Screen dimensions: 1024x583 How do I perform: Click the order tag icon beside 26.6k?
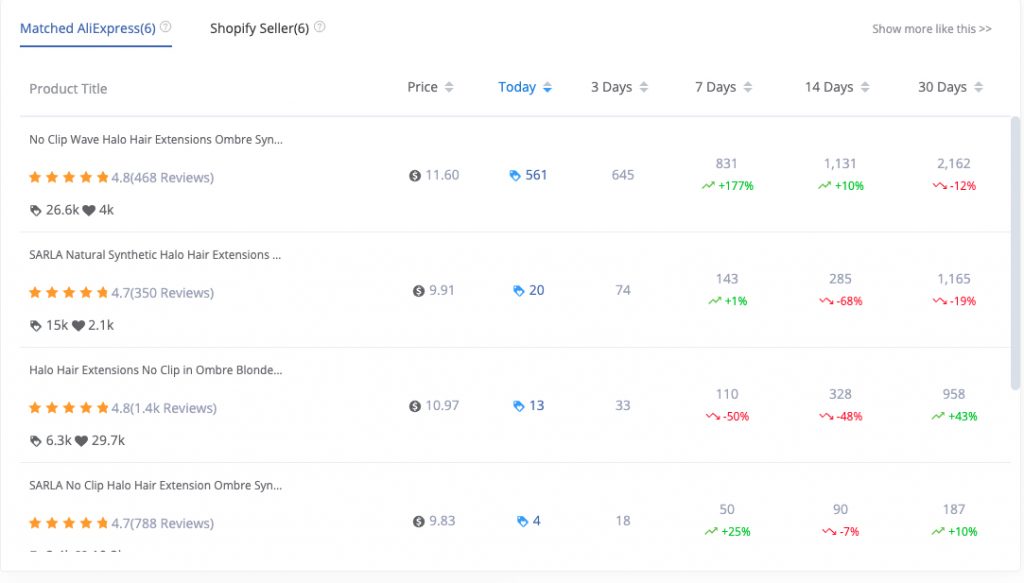(x=35, y=210)
